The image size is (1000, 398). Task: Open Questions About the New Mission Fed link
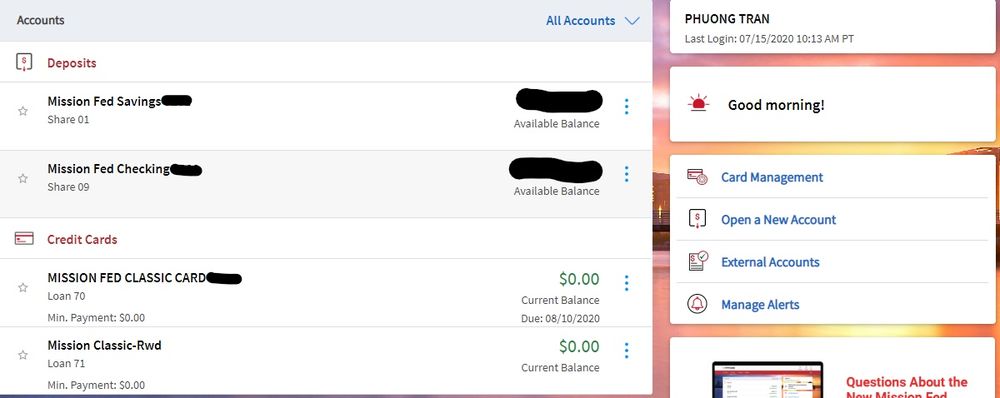click(906, 388)
